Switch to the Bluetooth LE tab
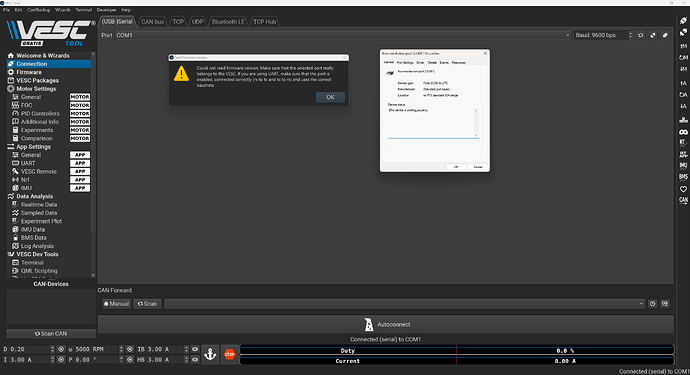690x375 pixels. tap(228, 22)
